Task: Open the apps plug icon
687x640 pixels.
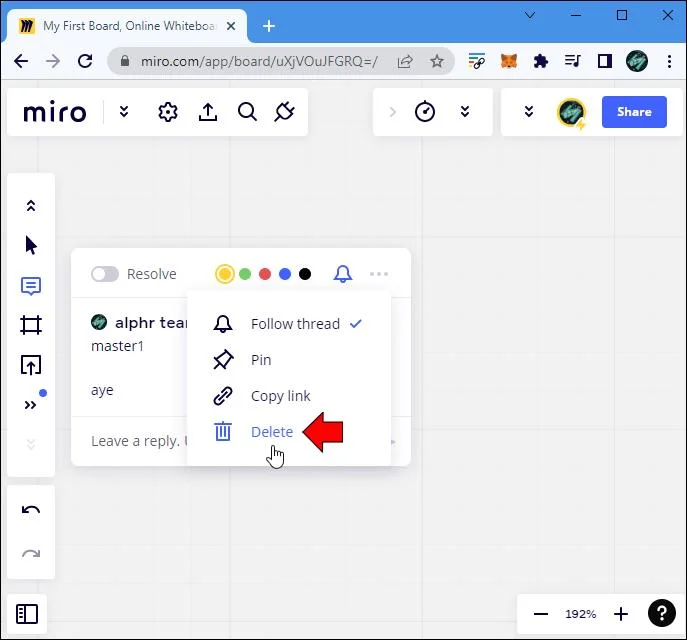Action: click(x=284, y=112)
